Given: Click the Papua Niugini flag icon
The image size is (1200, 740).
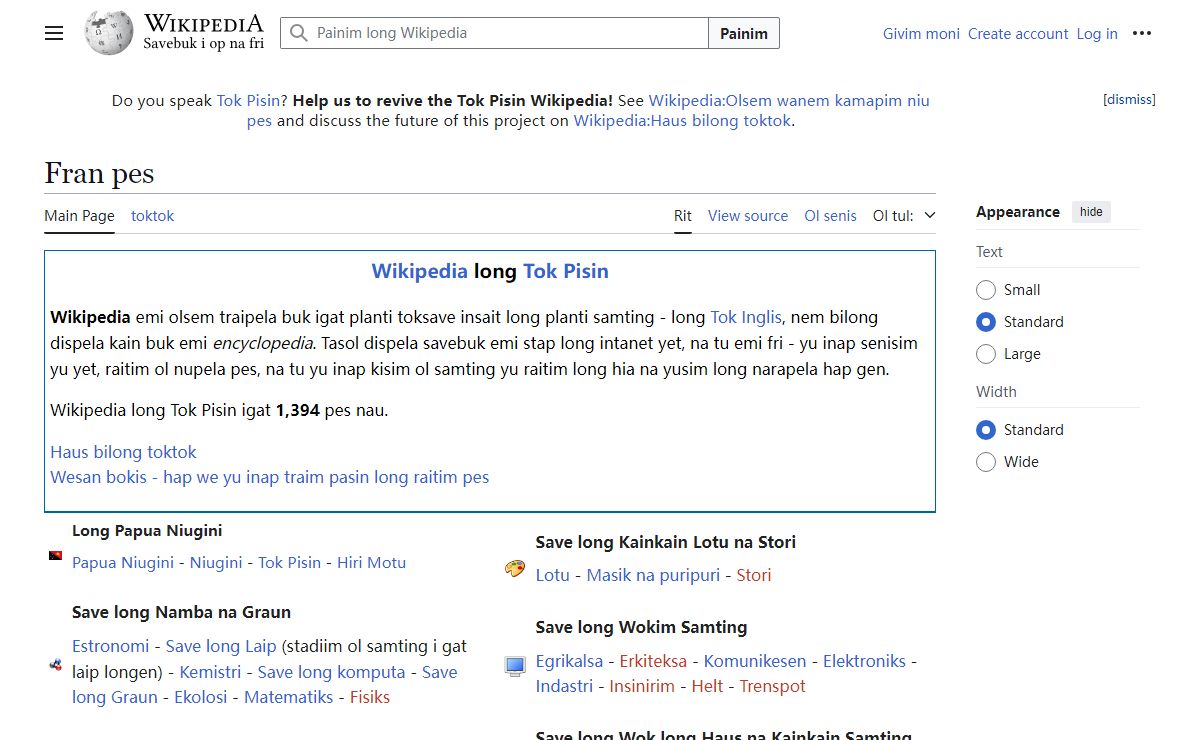Looking at the screenshot, I should 56,555.
